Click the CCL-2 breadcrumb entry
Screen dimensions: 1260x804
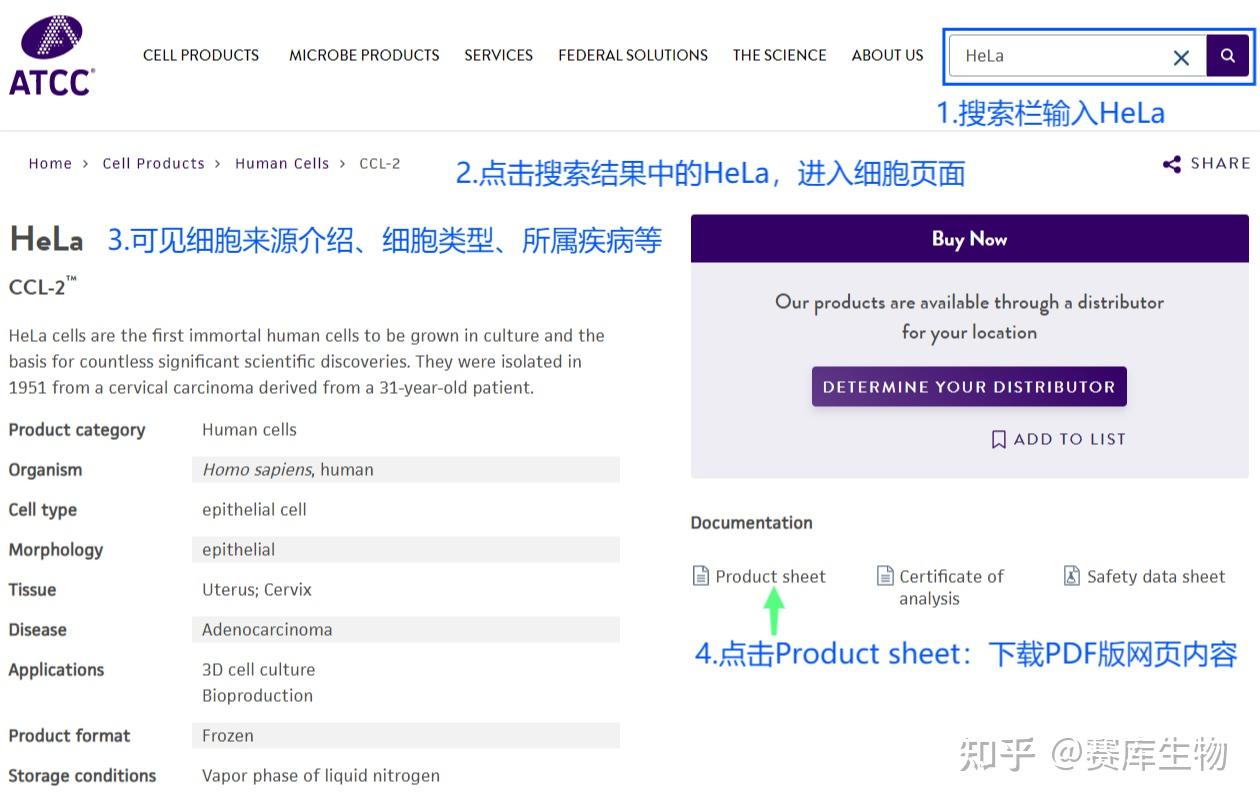pos(380,163)
